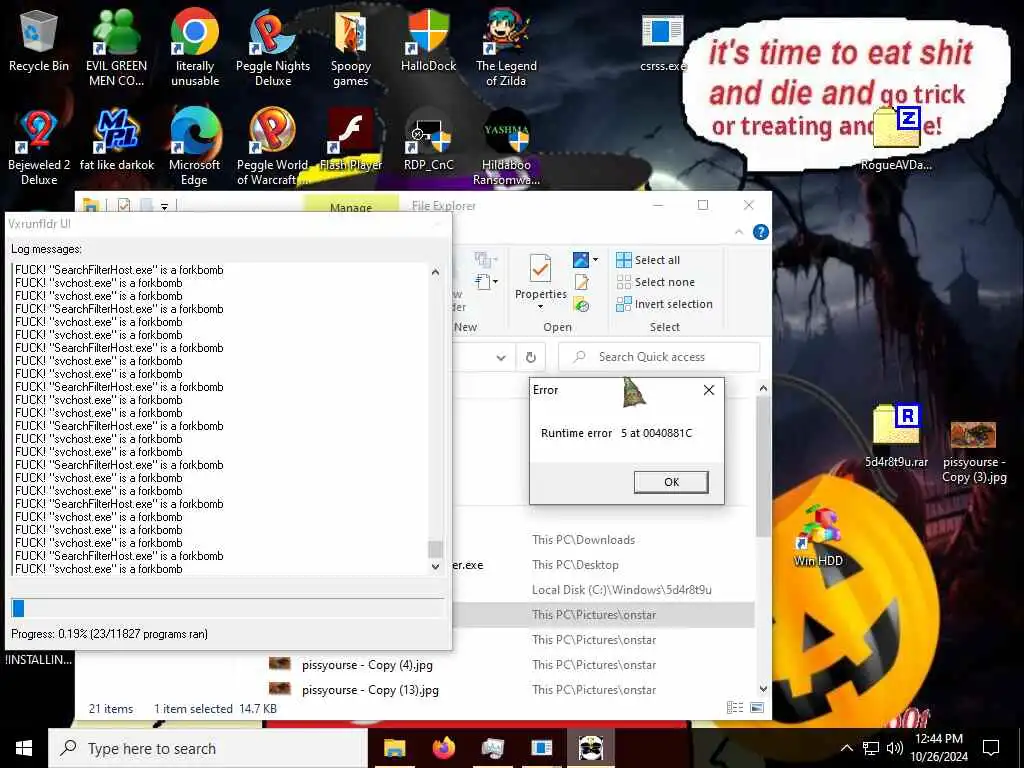Click Local Disk (C:)\Windows\5d4r8t9u path
1024x768 pixels.
coord(622,590)
